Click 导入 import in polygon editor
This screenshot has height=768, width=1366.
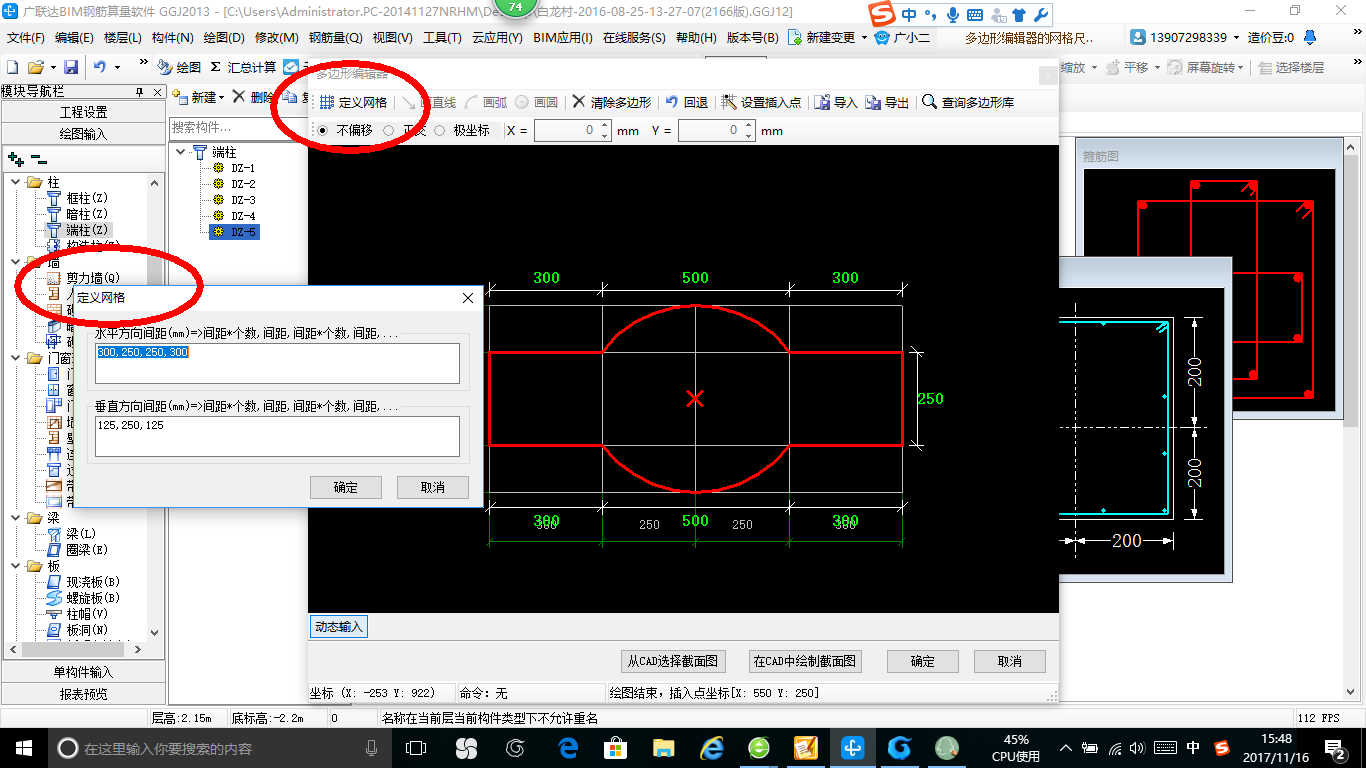click(x=836, y=102)
